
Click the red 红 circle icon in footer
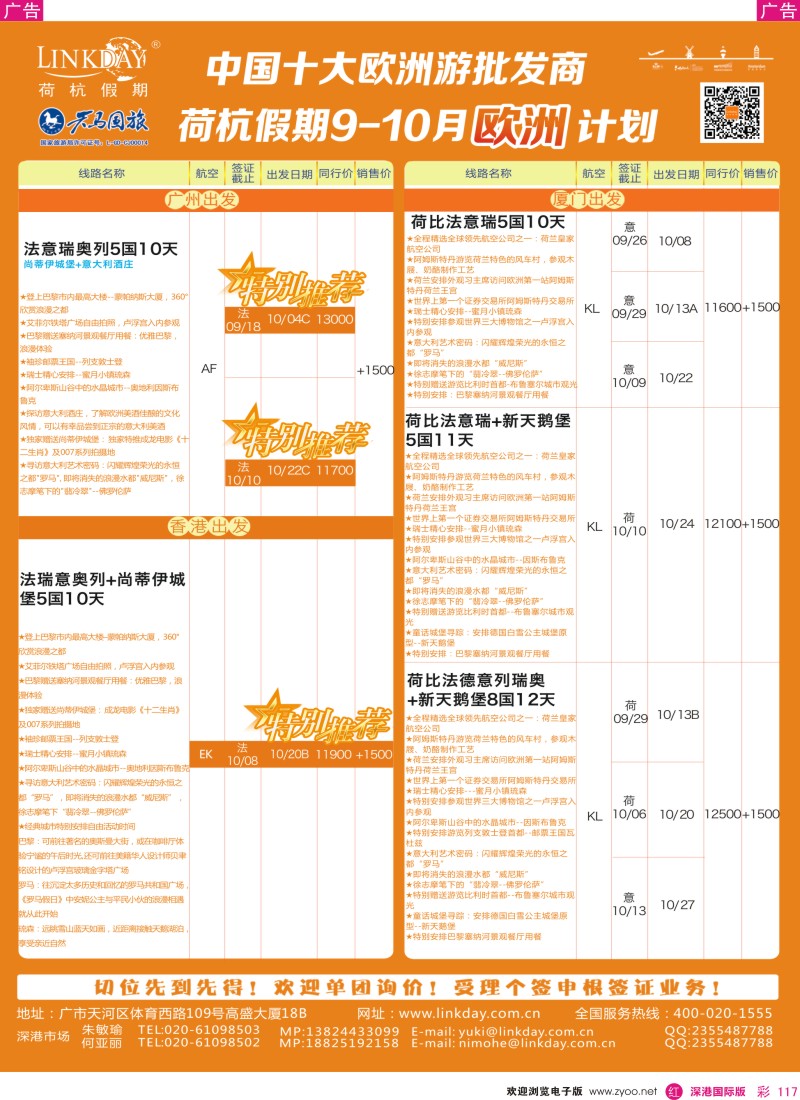[x=673, y=1091]
